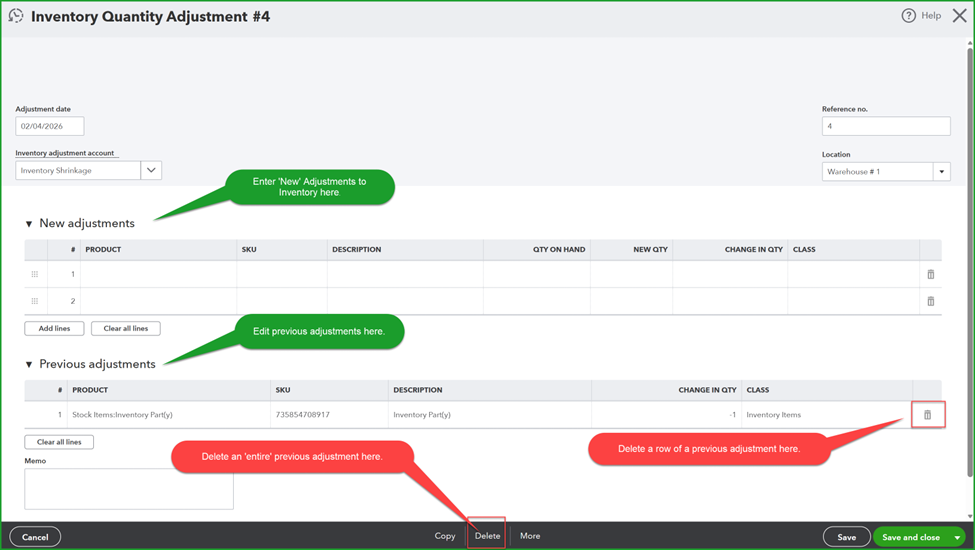
Task: Click the -1 change in qty value
Action: tap(732, 415)
